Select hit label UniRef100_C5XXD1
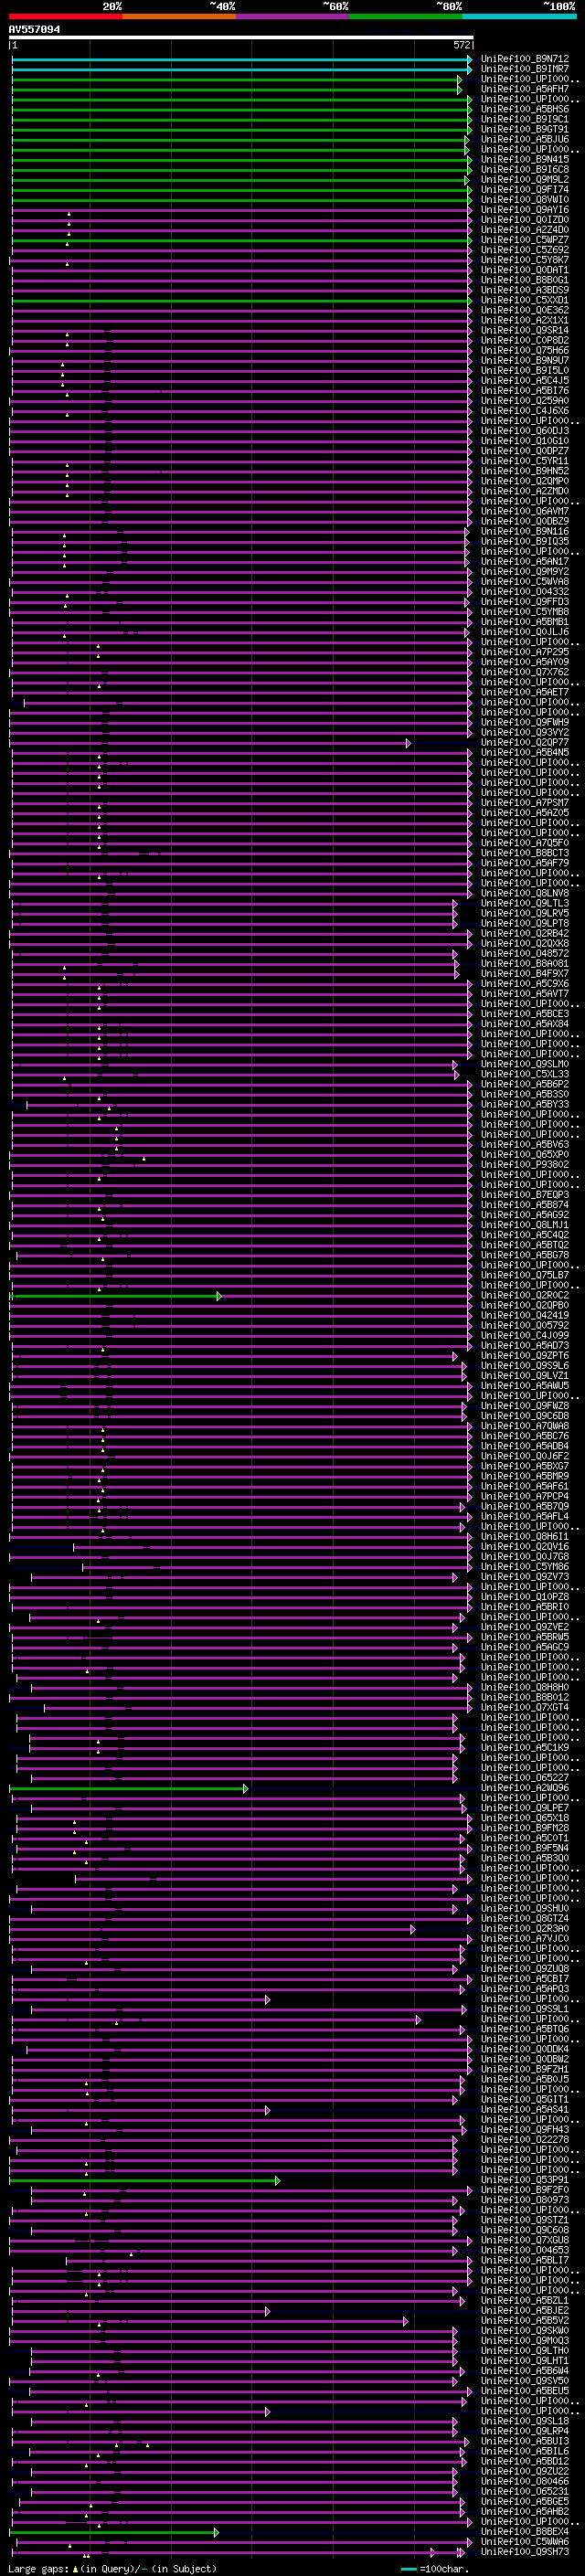Screen dimensions: 585x2576 (525, 300)
